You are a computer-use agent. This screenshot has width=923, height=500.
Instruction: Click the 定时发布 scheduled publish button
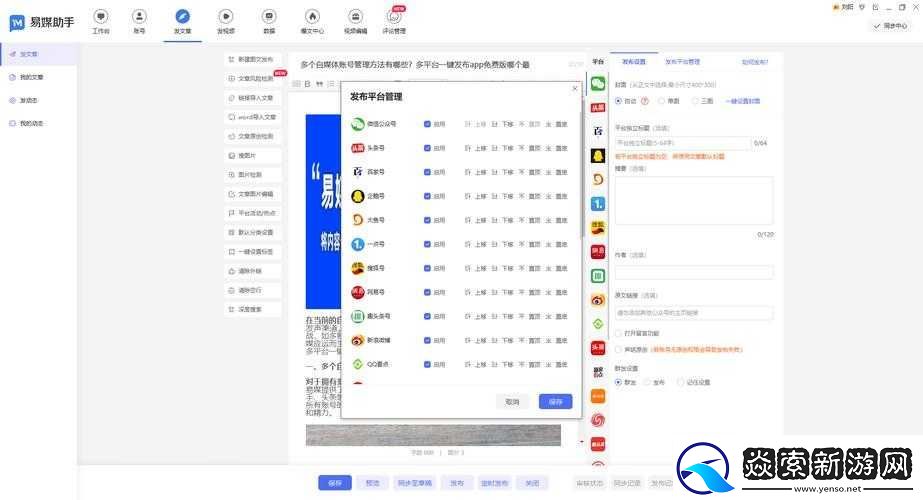[x=494, y=483]
